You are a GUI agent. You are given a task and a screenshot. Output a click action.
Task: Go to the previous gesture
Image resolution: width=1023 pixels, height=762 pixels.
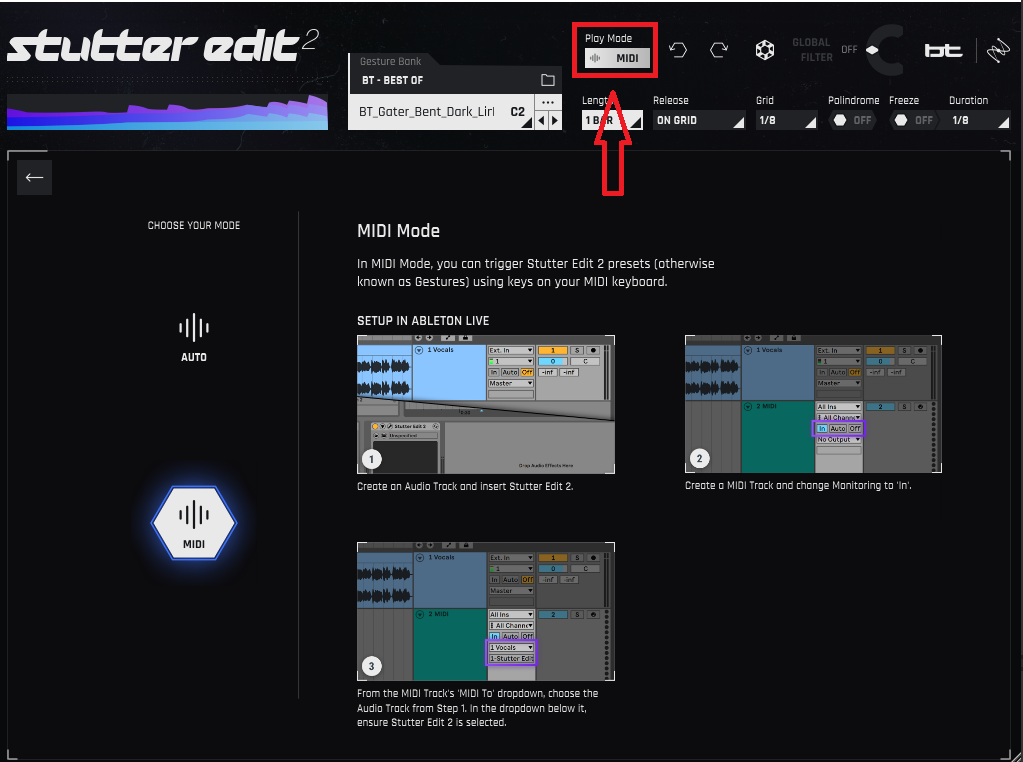click(x=542, y=120)
